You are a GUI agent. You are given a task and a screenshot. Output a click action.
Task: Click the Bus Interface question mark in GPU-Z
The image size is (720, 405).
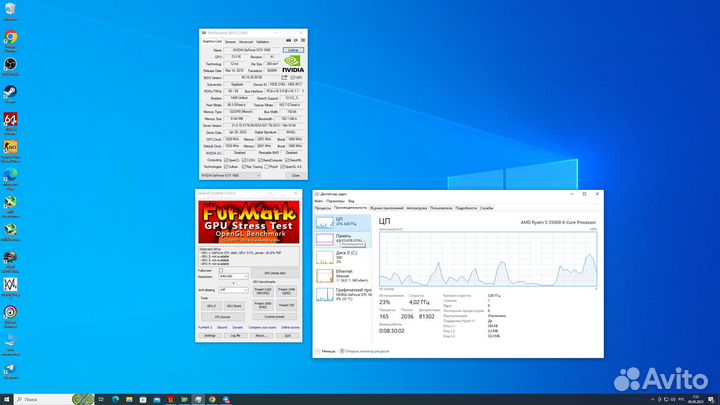(303, 91)
